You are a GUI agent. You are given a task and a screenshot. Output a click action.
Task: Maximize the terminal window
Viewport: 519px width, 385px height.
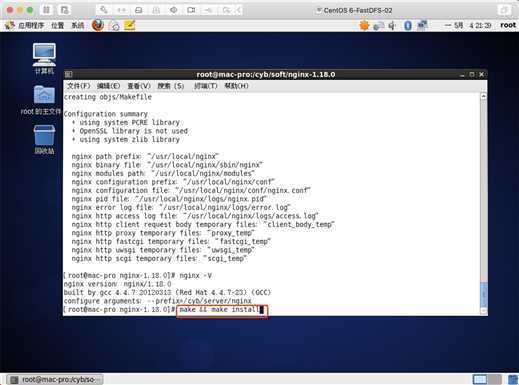click(472, 74)
